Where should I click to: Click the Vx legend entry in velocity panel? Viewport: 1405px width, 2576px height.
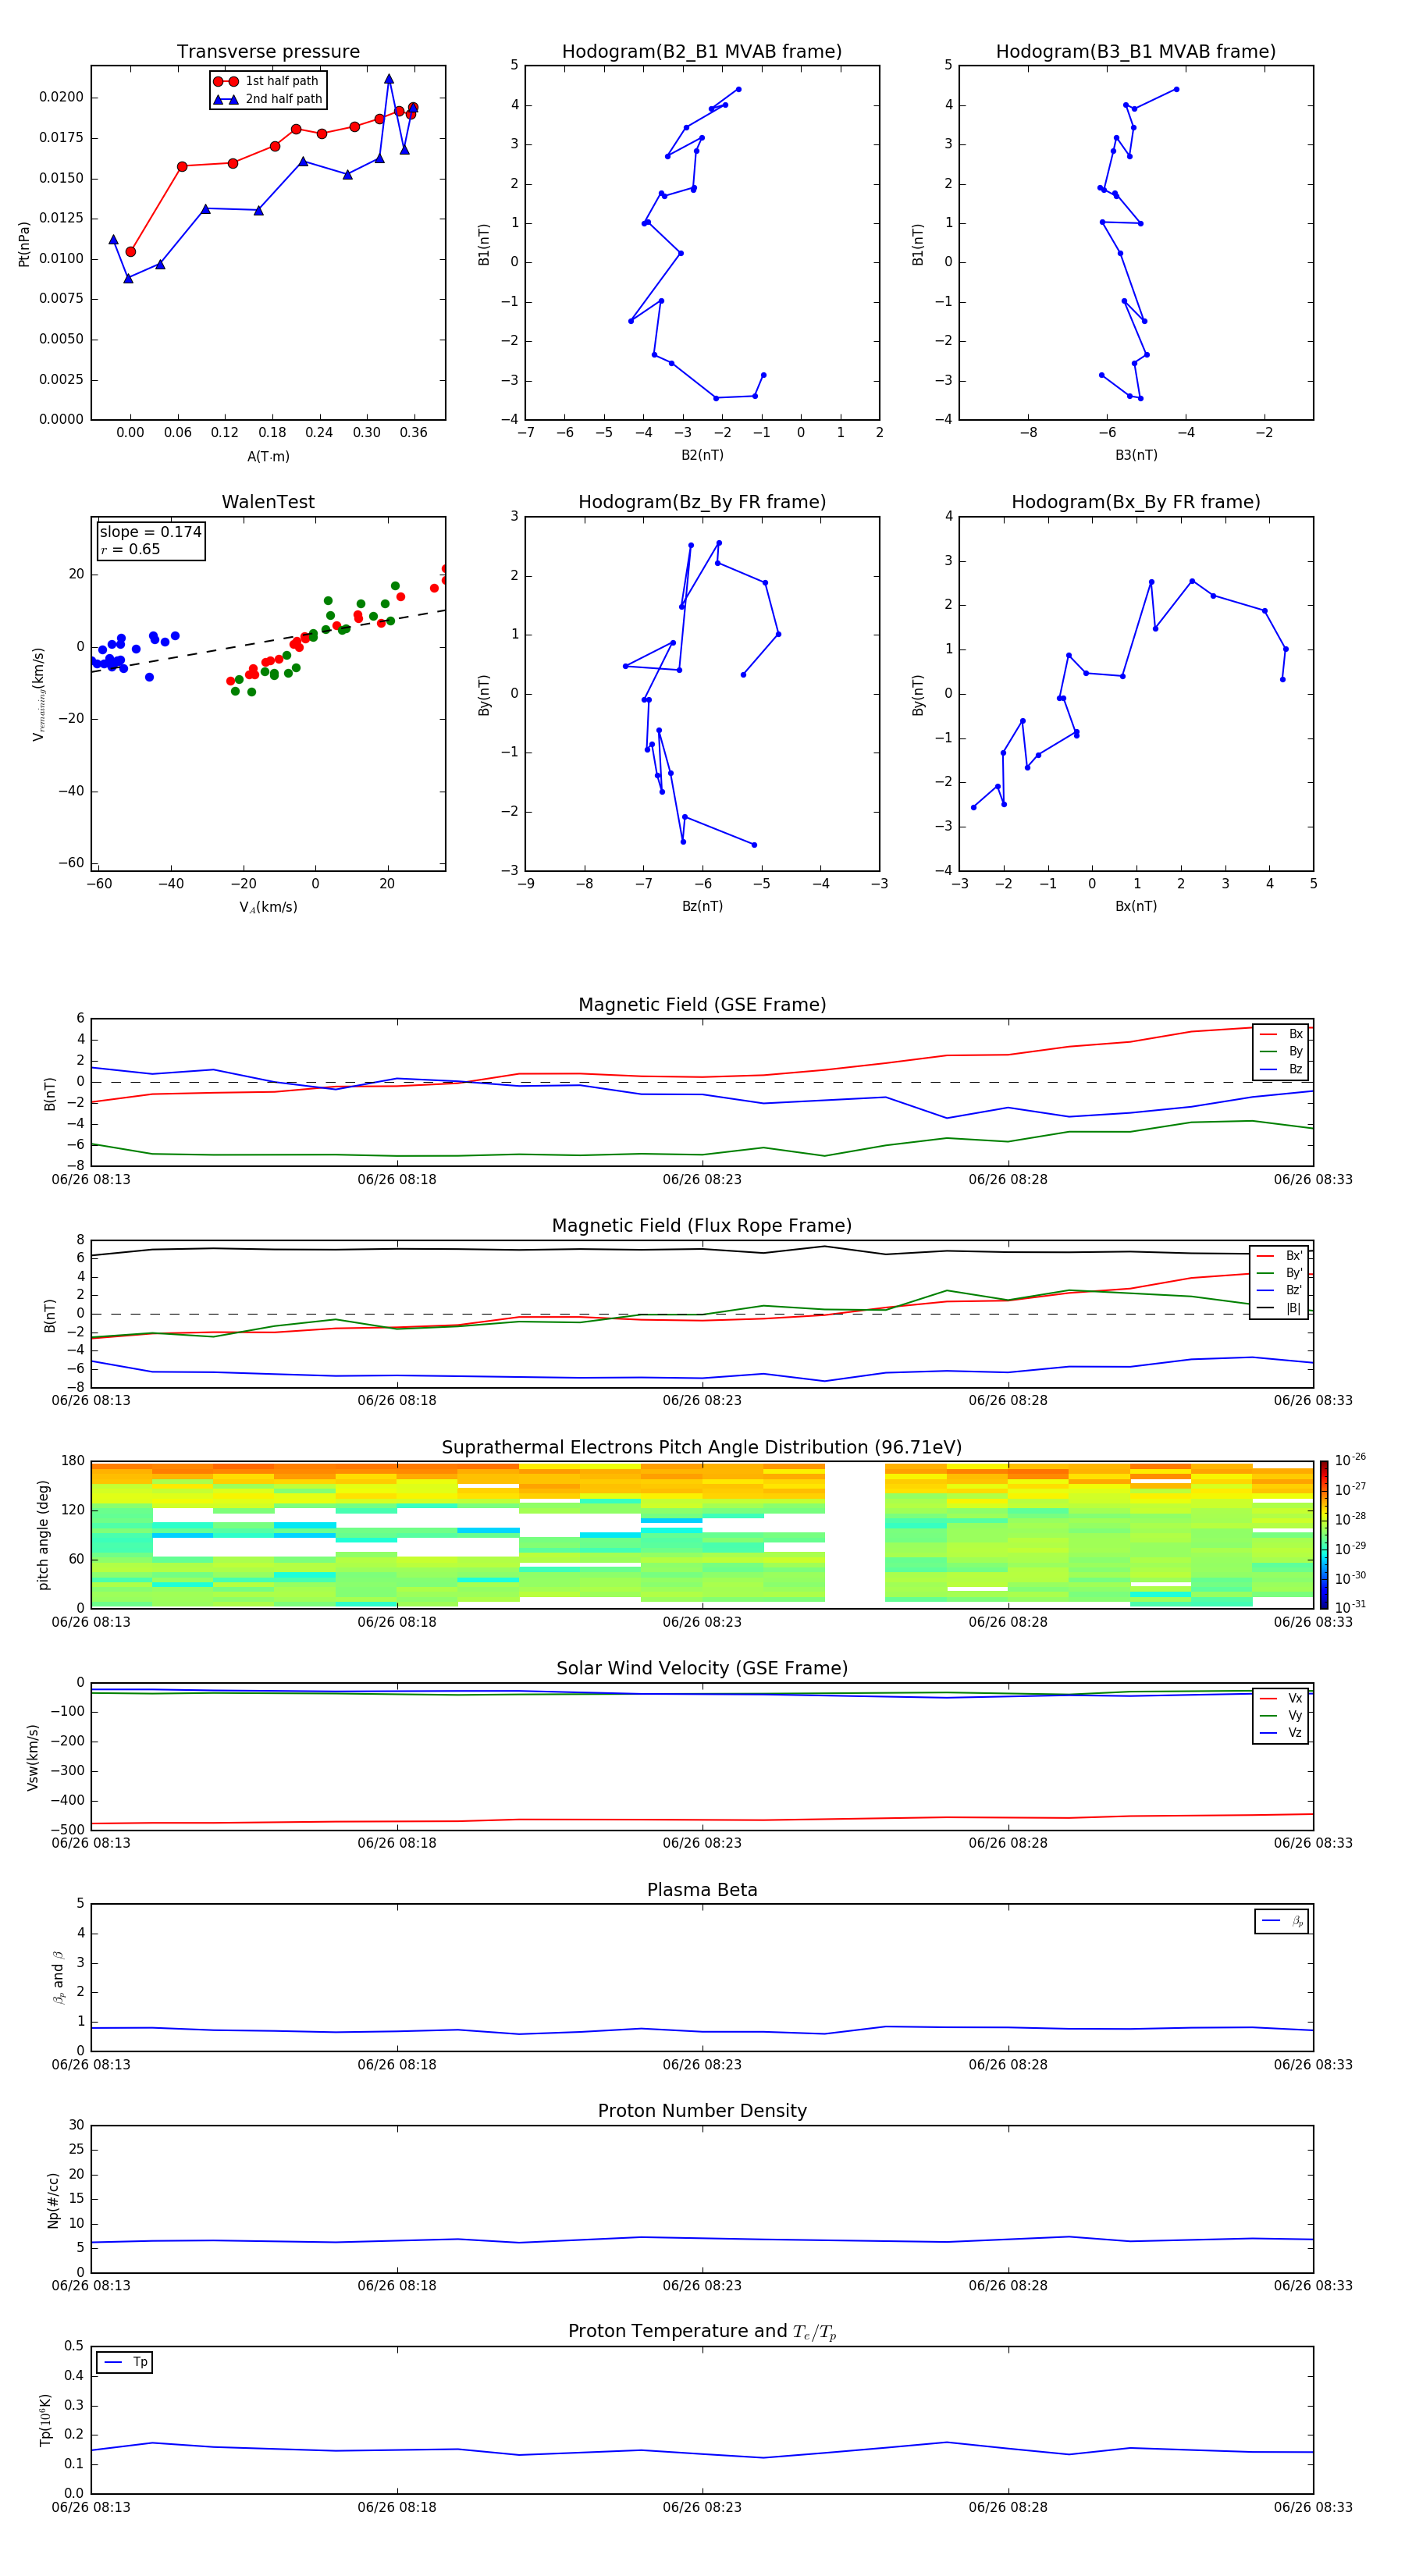click(1281, 1698)
